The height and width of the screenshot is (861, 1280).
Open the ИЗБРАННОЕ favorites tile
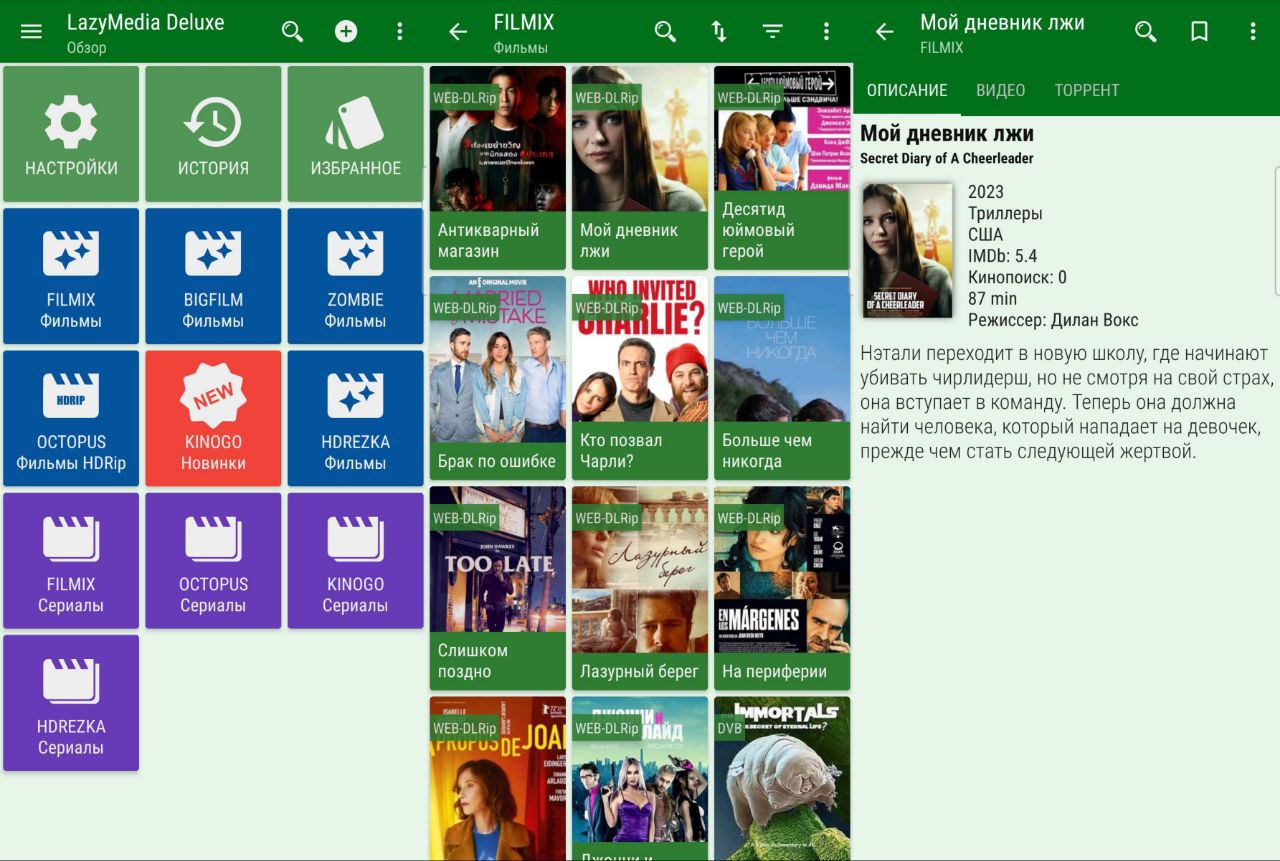355,134
